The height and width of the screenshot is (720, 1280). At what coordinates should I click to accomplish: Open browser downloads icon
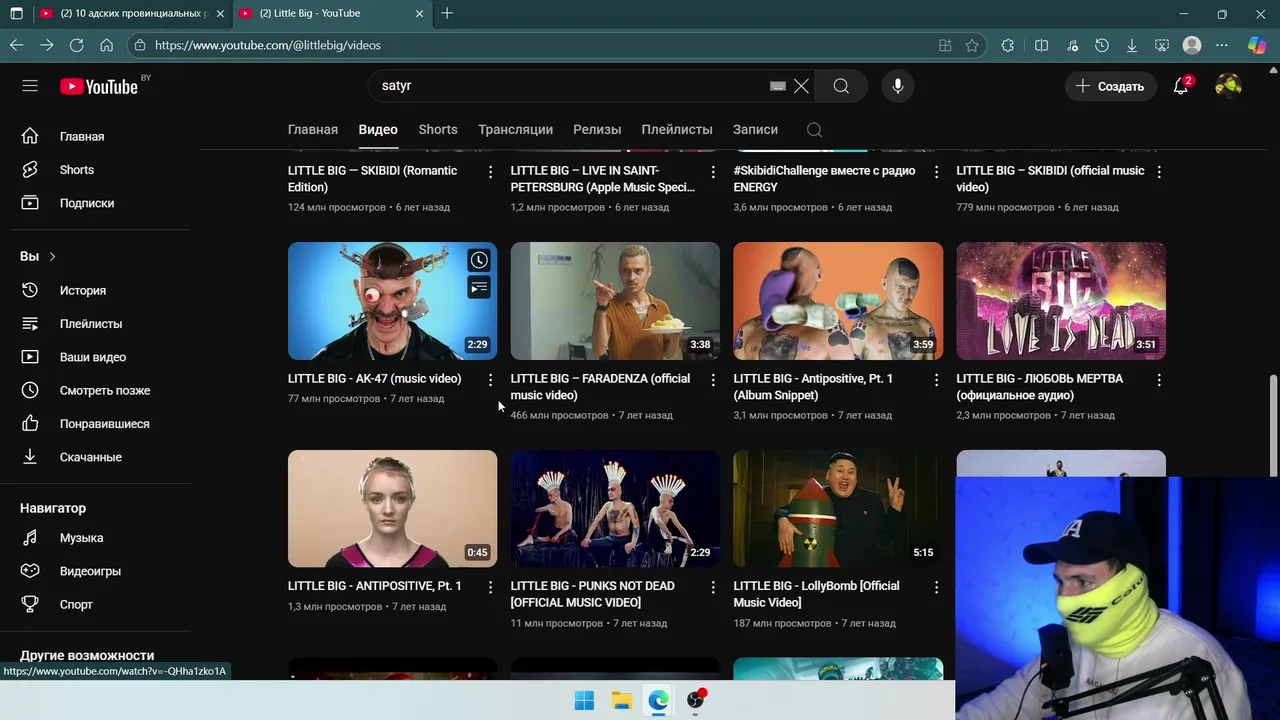(x=1132, y=45)
